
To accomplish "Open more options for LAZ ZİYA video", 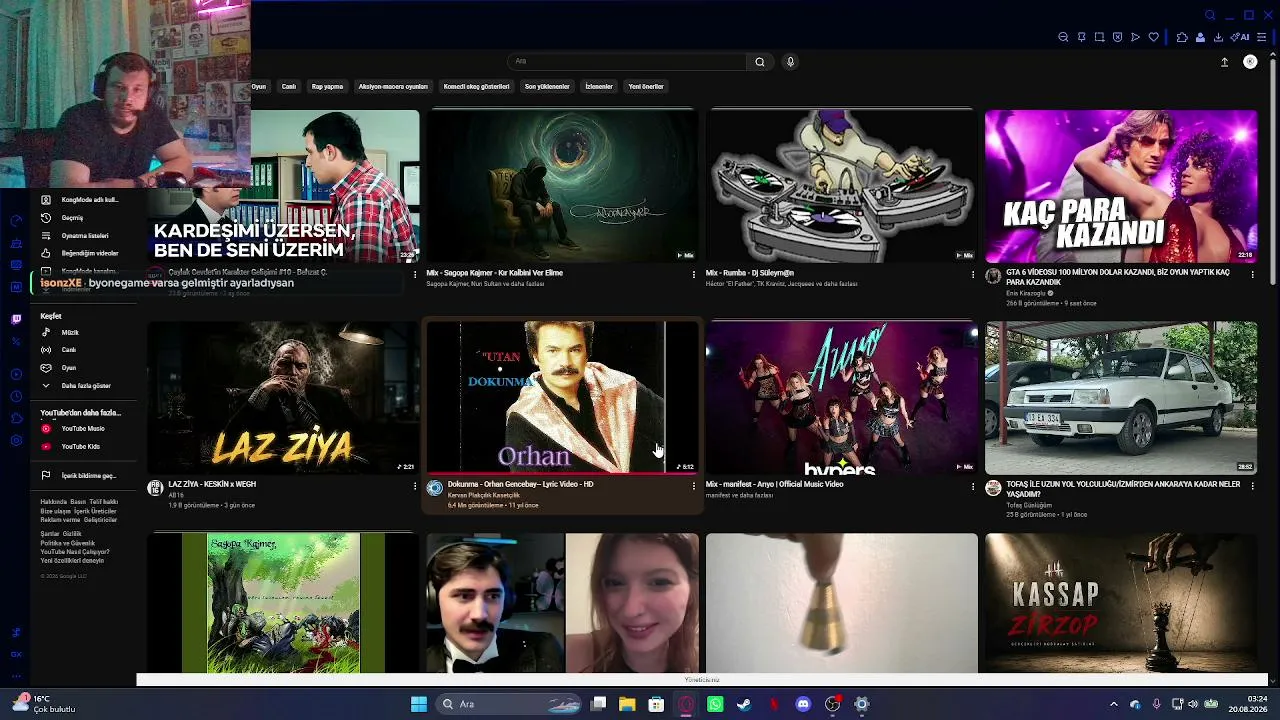I will [x=414, y=486].
